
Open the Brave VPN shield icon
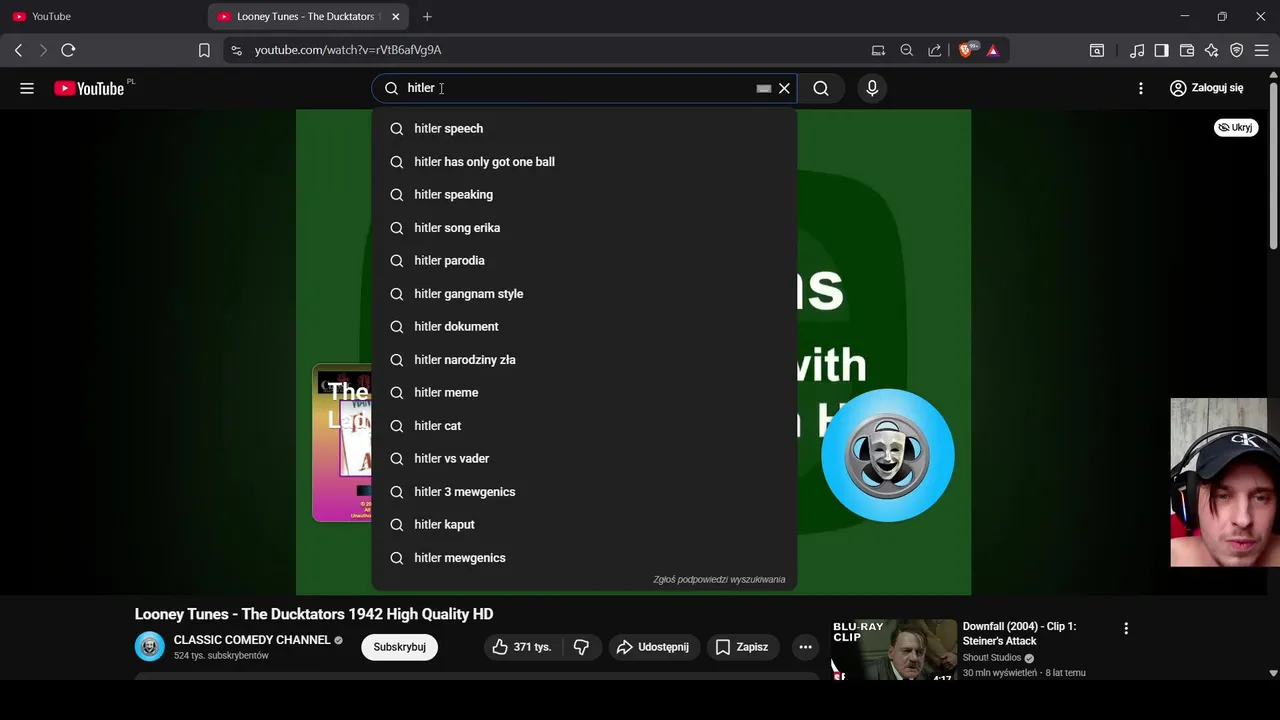tap(1237, 50)
